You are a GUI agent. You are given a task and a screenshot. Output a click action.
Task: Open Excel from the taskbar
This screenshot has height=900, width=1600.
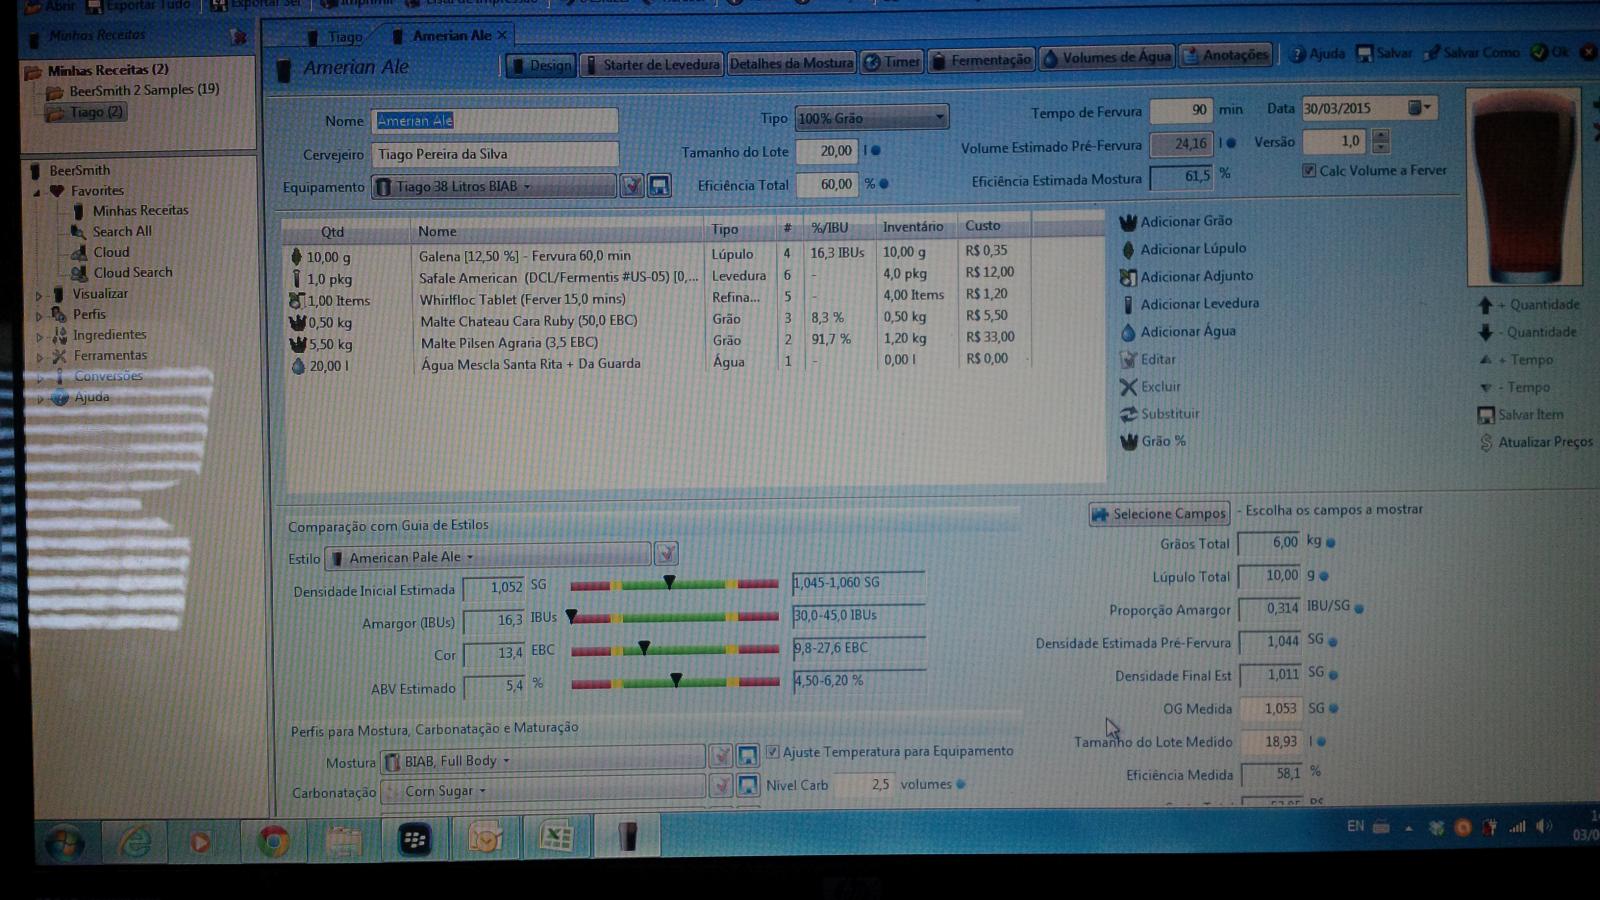pyautogui.click(x=556, y=837)
